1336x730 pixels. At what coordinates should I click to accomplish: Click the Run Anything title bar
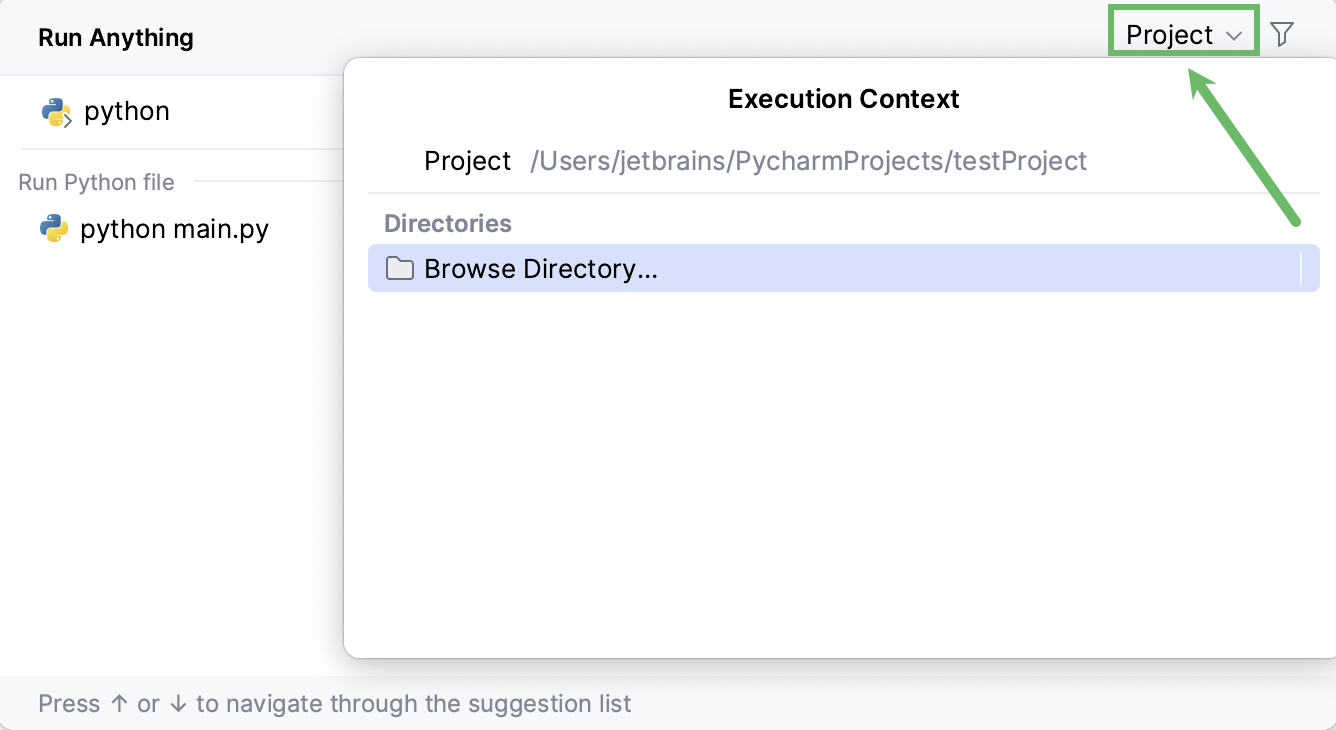tap(115, 37)
